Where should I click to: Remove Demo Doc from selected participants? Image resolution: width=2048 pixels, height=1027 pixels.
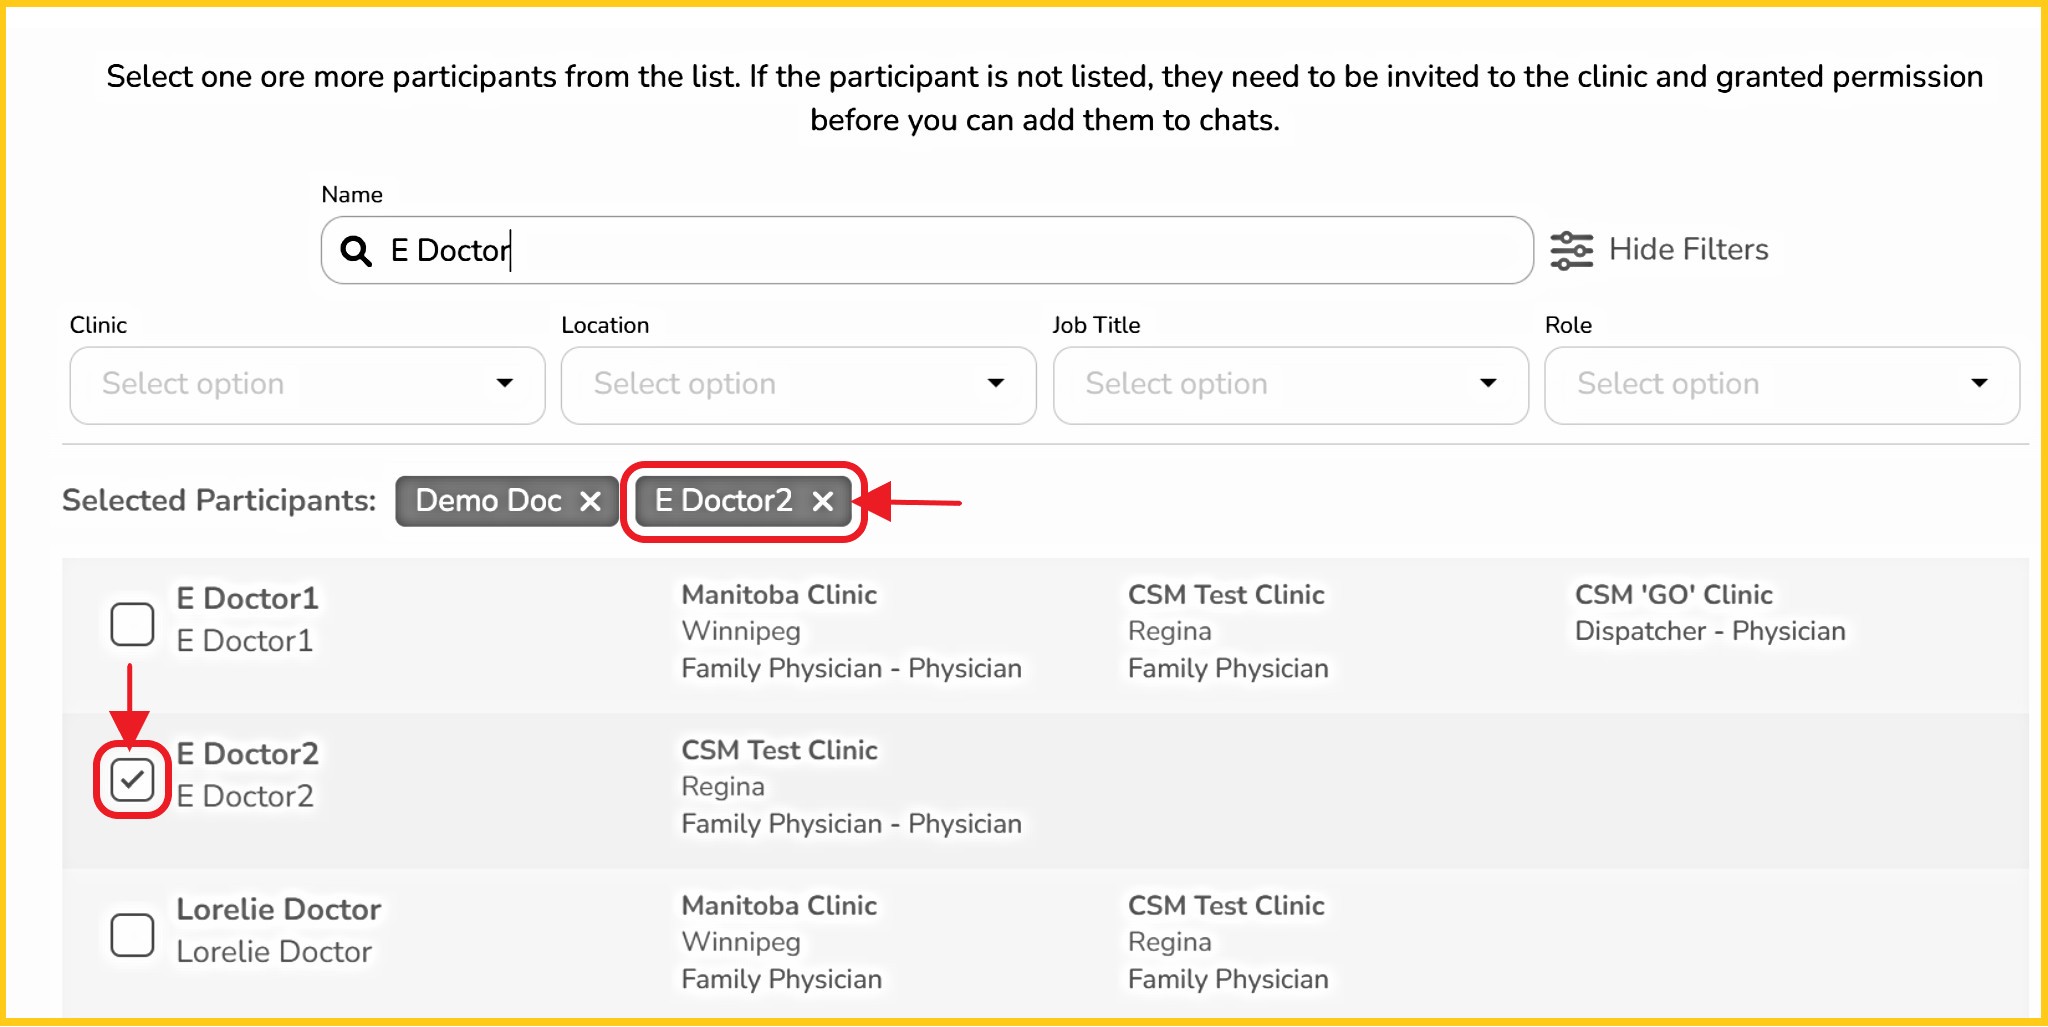click(x=591, y=501)
